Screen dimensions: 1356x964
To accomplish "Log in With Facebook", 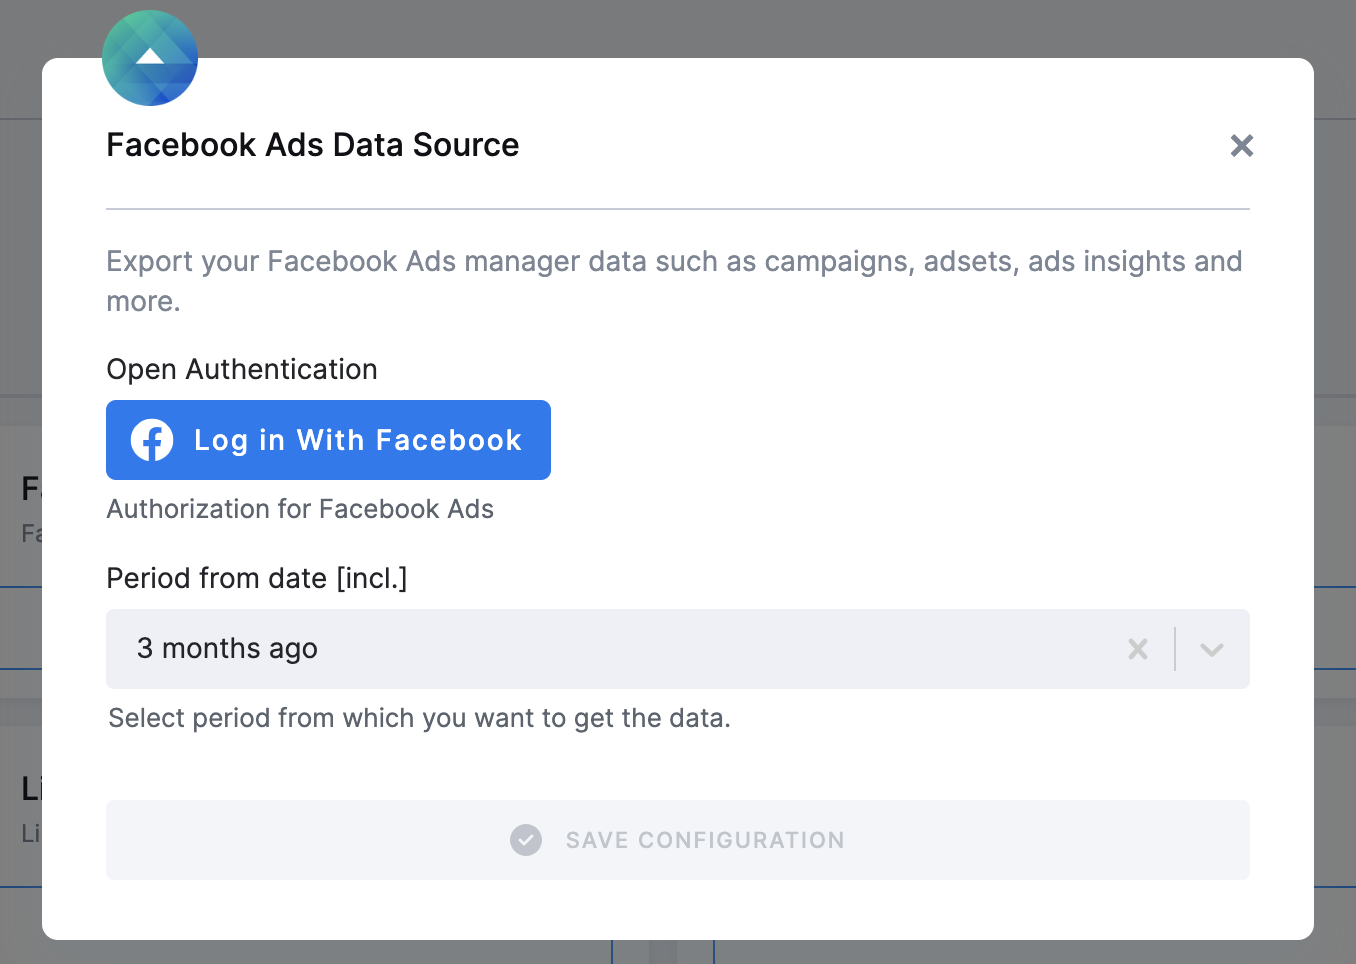I will coord(328,440).
